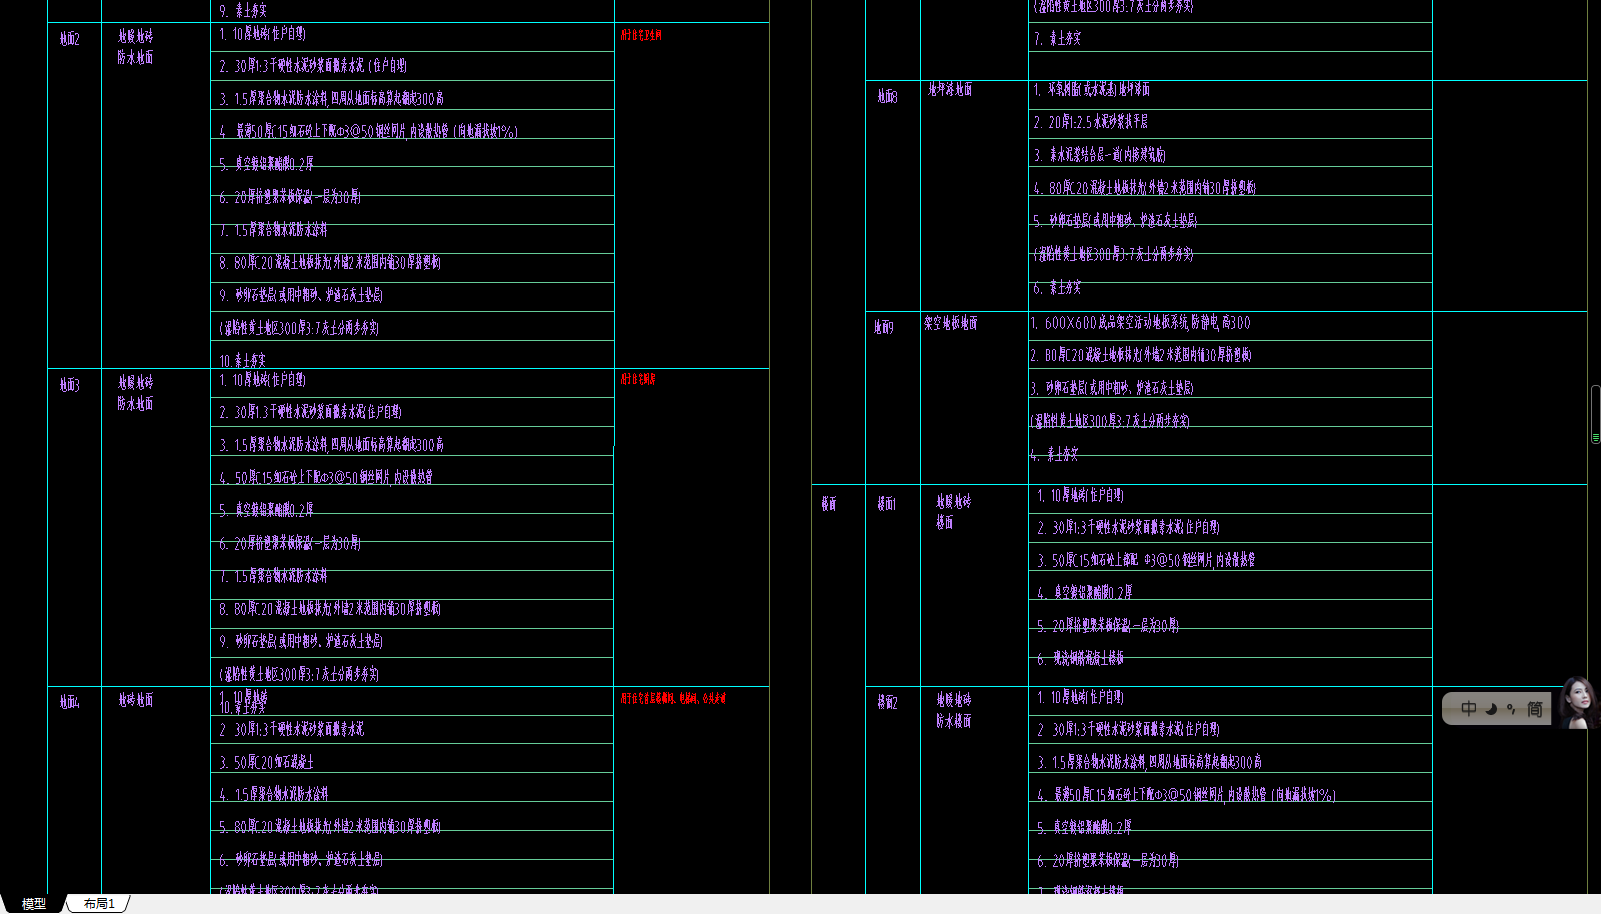The height and width of the screenshot is (914, 1601).
Task: Click 防水地面 label in the 地面3 row
Action: (x=135, y=404)
